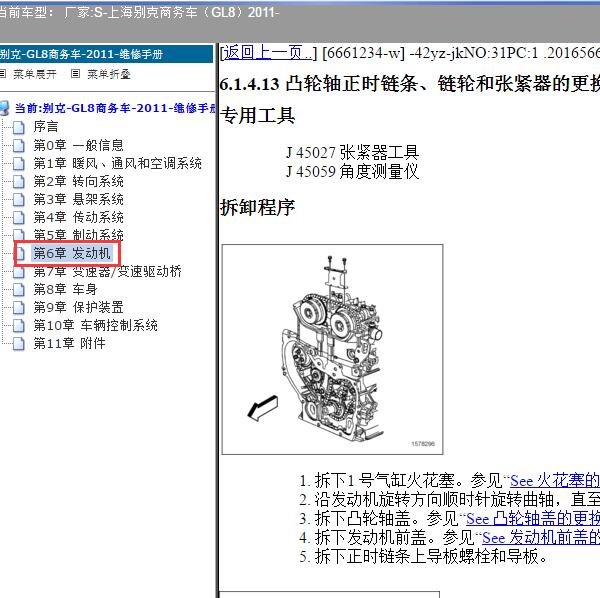600x598 pixels.
Task: Click the 拆卸程序 section heading
Action: coord(257,208)
